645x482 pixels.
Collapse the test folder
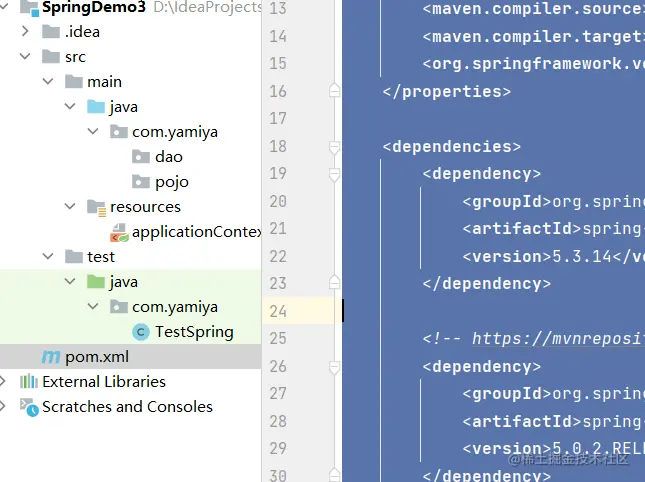point(48,256)
